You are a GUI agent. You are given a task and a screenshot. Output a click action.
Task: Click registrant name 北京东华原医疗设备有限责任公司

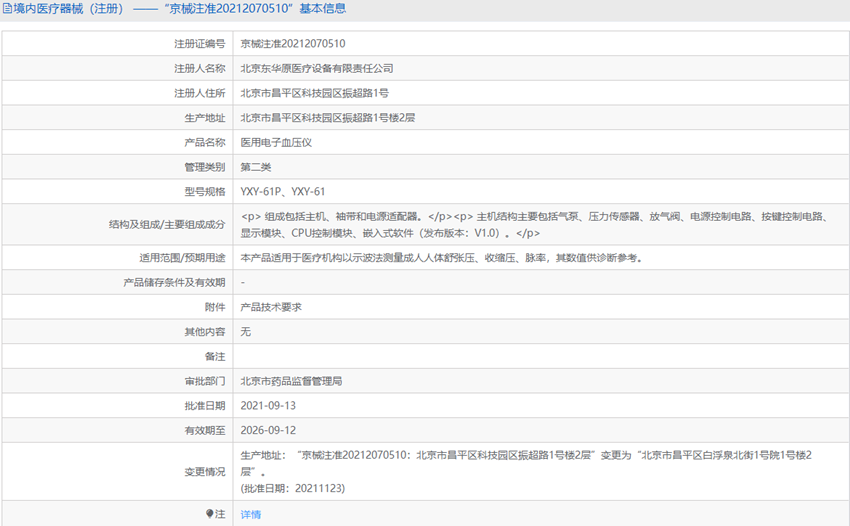[317, 68]
